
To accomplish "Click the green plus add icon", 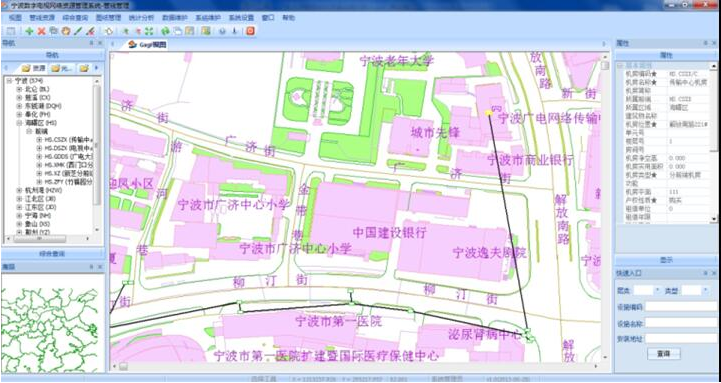I will (x=29, y=31).
